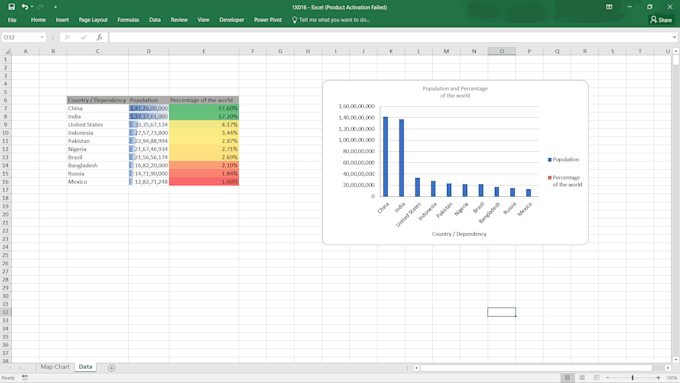Open the Undo history dropdown arrow

point(32,7)
